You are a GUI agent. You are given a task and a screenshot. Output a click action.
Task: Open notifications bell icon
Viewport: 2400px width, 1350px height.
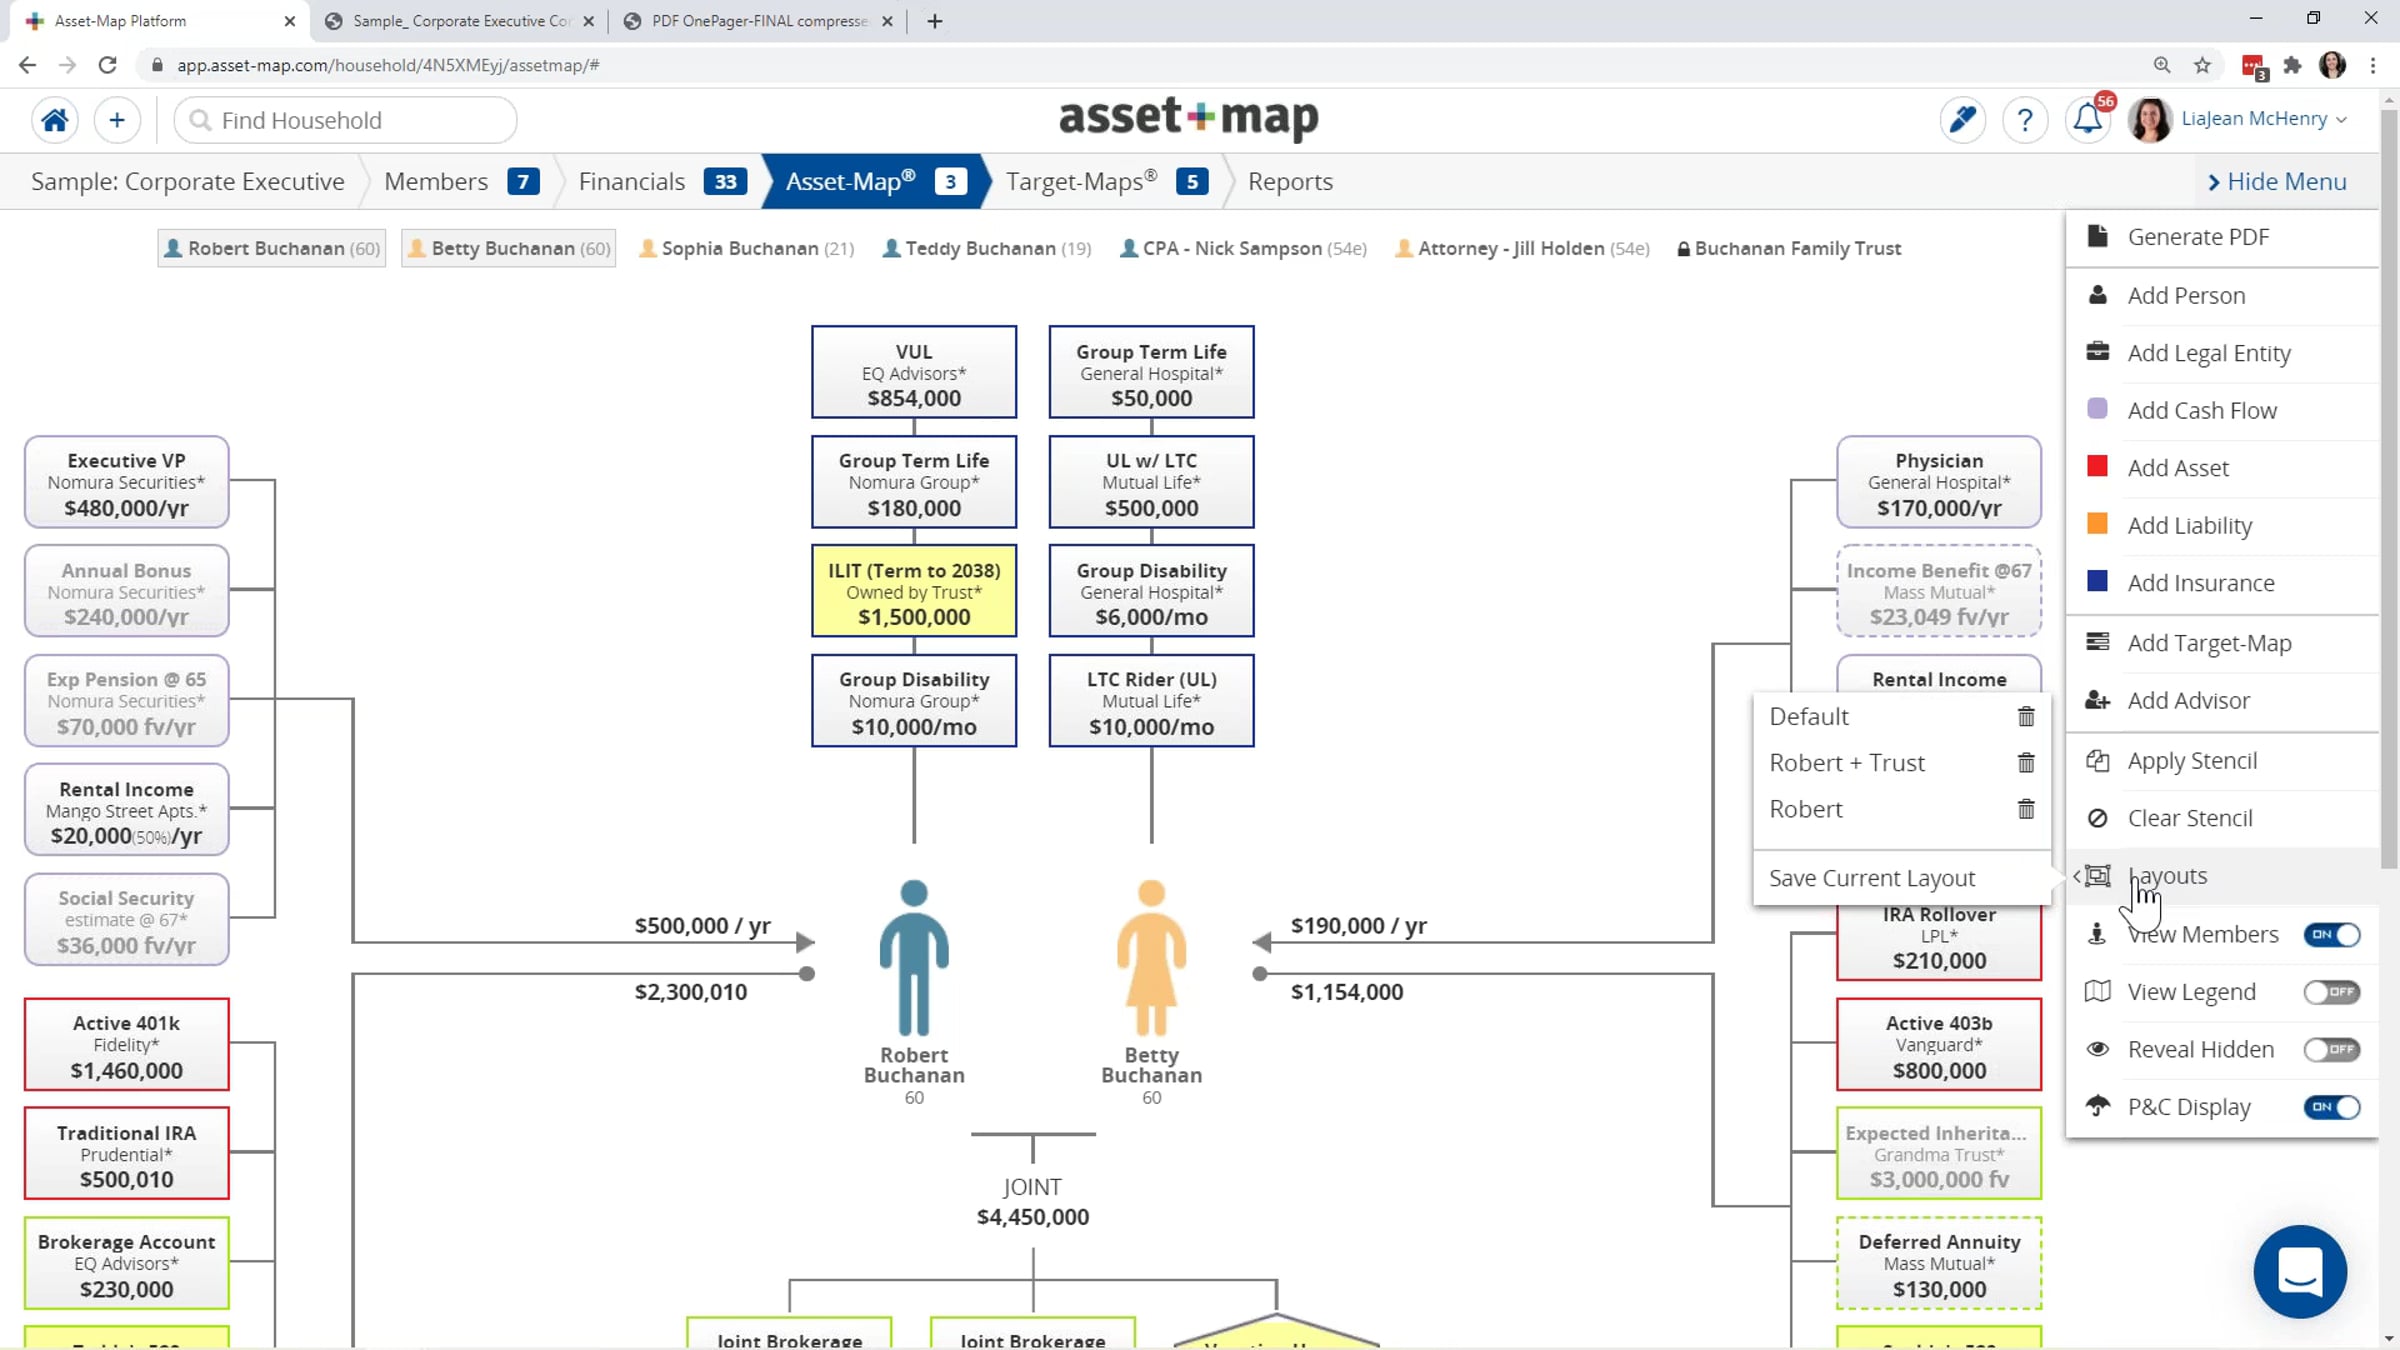point(2088,120)
